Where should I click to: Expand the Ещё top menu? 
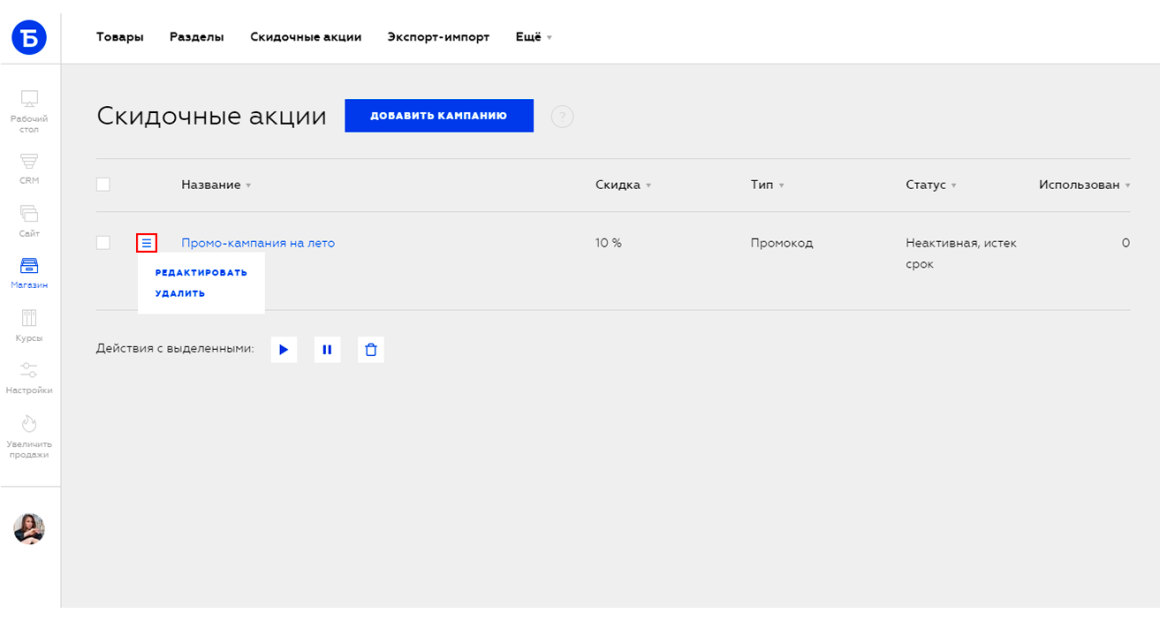point(533,37)
